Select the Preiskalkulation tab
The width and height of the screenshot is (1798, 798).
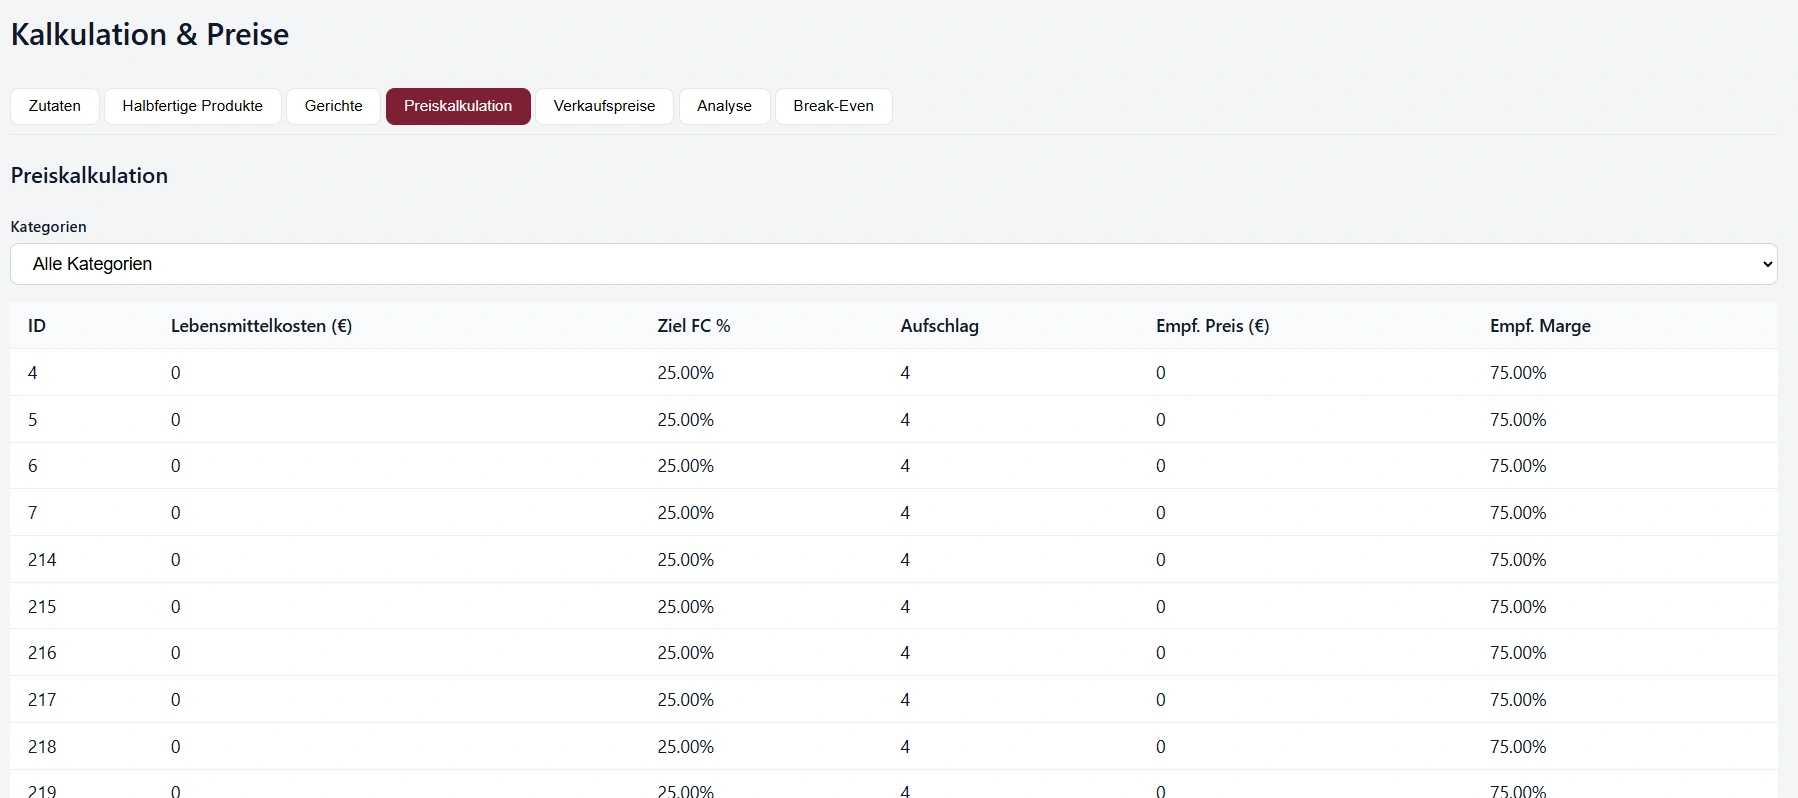tap(458, 106)
